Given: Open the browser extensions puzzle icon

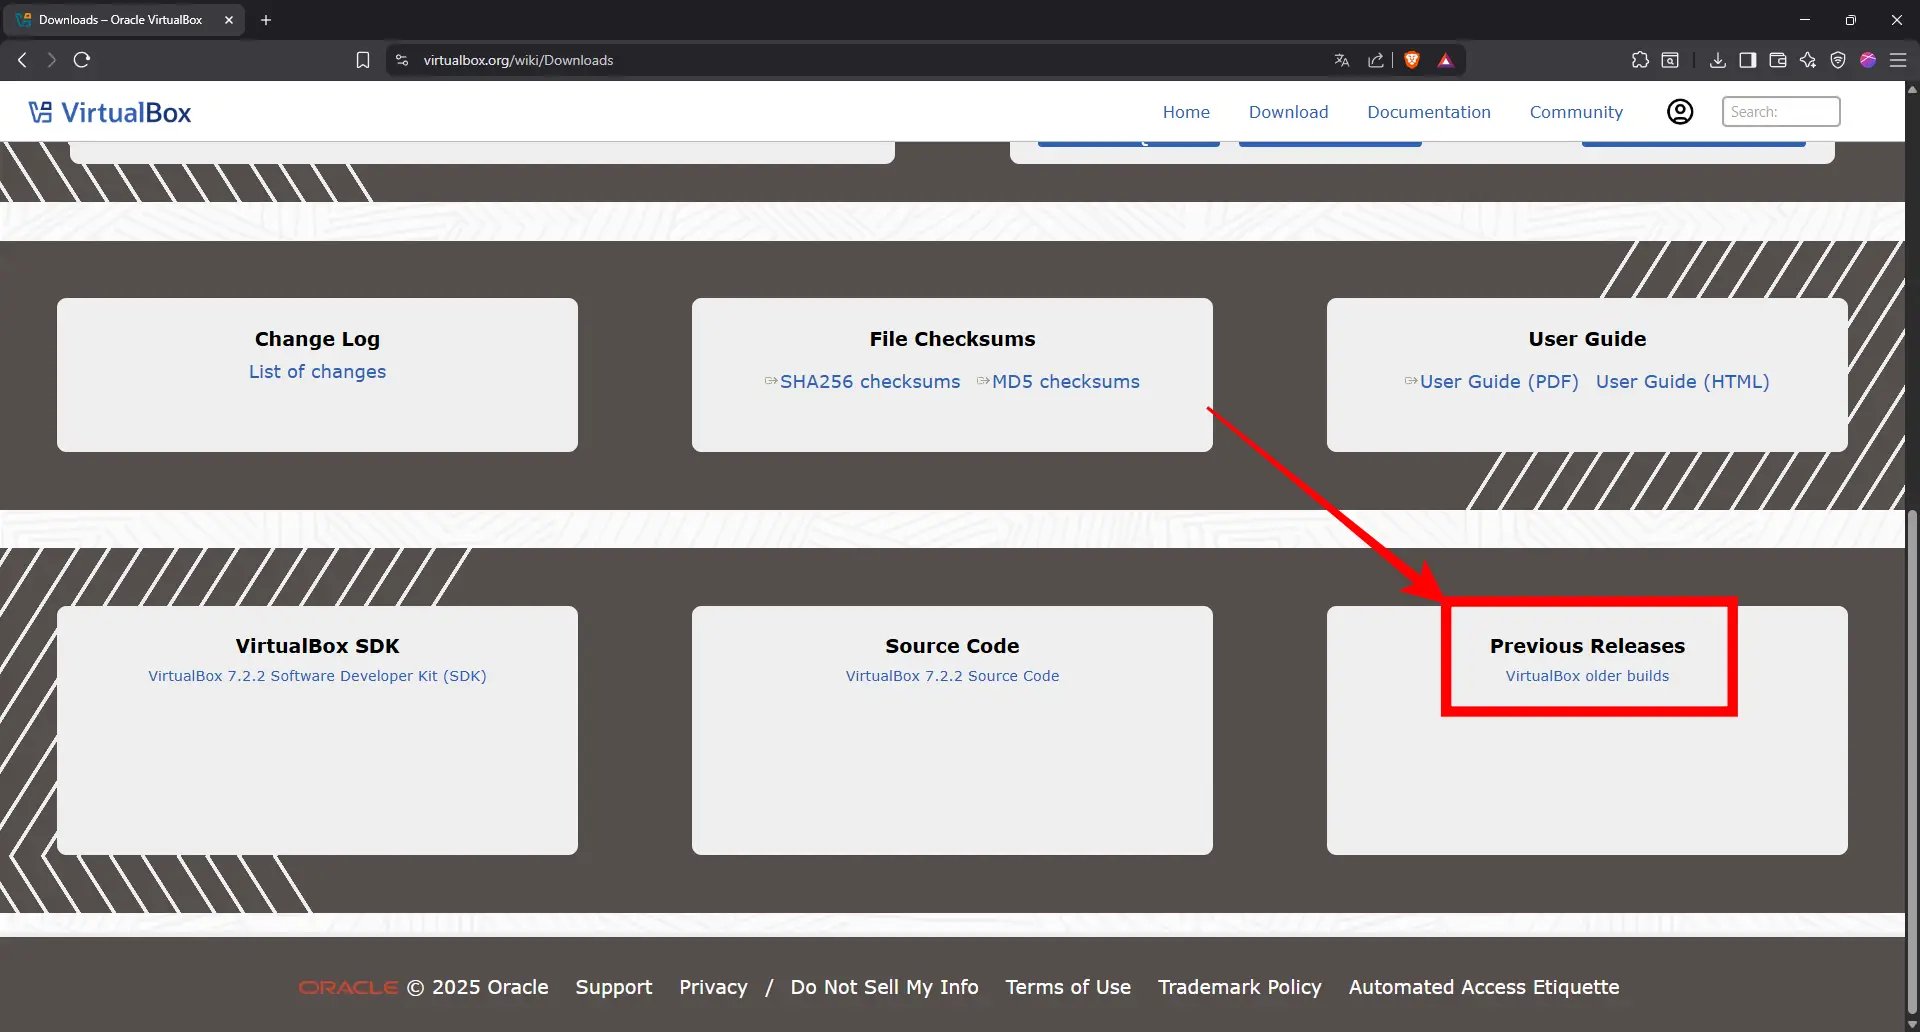Looking at the screenshot, I should click(x=1640, y=60).
